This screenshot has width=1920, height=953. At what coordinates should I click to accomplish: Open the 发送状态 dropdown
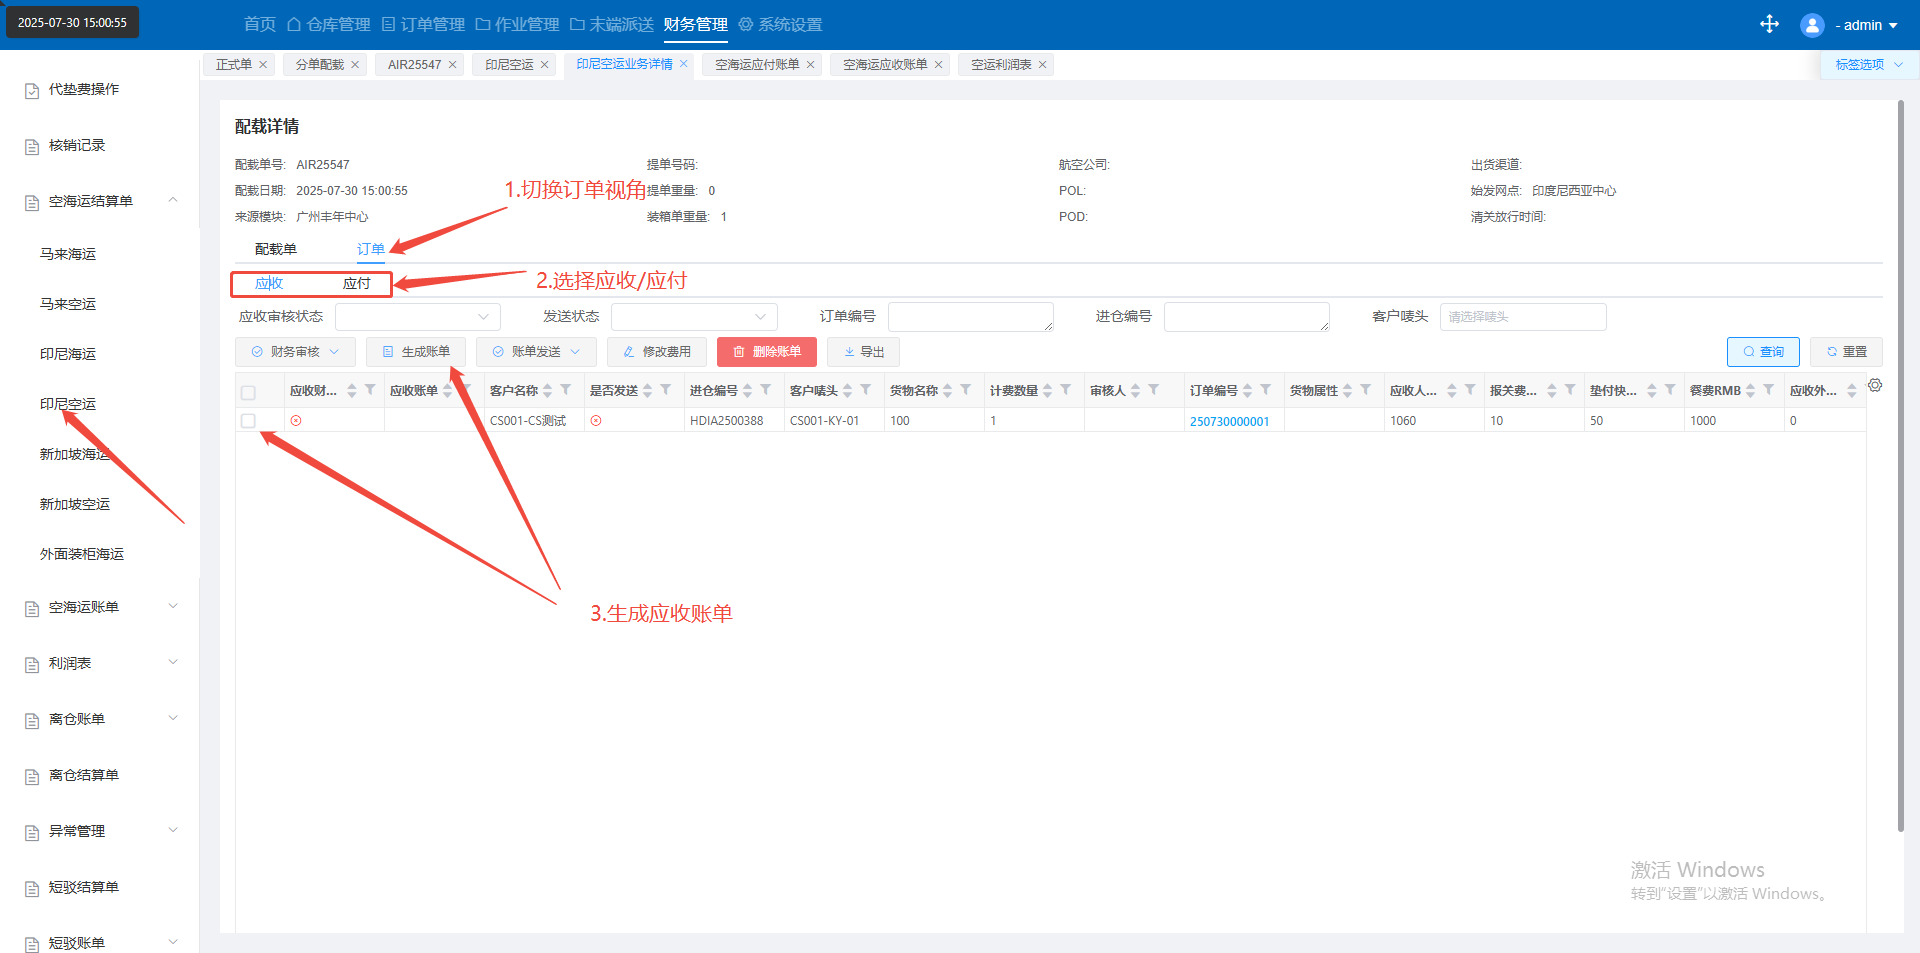tap(693, 317)
